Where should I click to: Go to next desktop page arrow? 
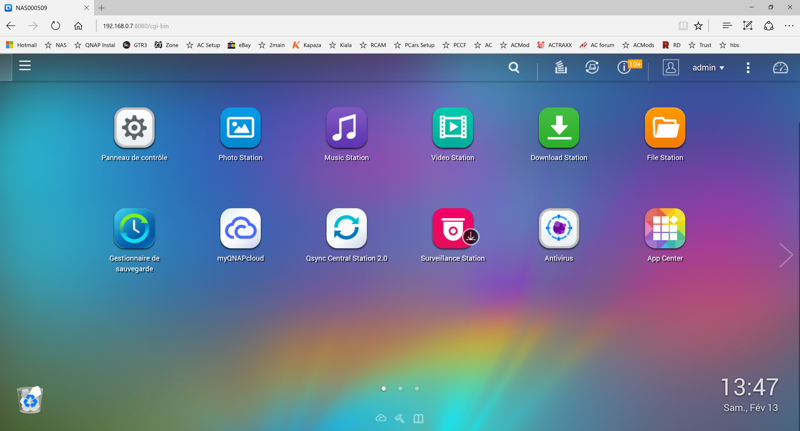click(786, 255)
